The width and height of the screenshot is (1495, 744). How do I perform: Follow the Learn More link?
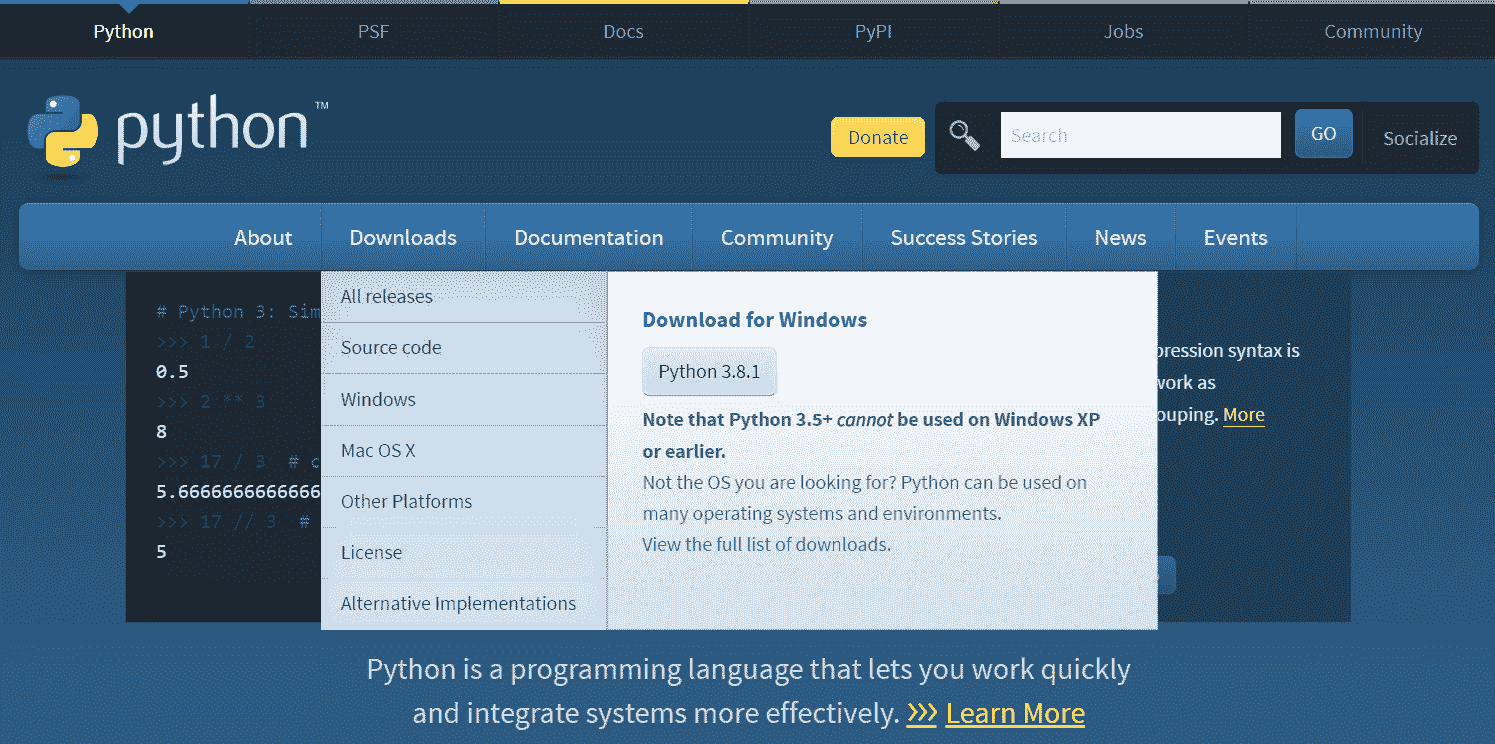[x=1014, y=713]
